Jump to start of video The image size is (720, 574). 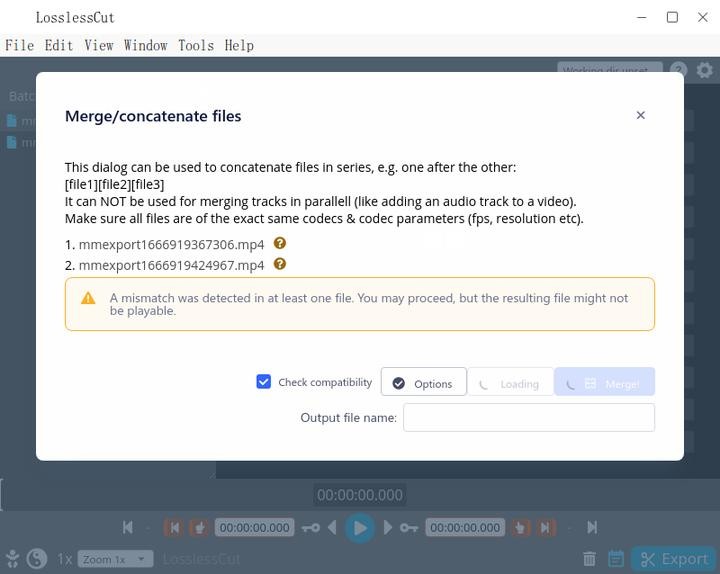point(128,527)
